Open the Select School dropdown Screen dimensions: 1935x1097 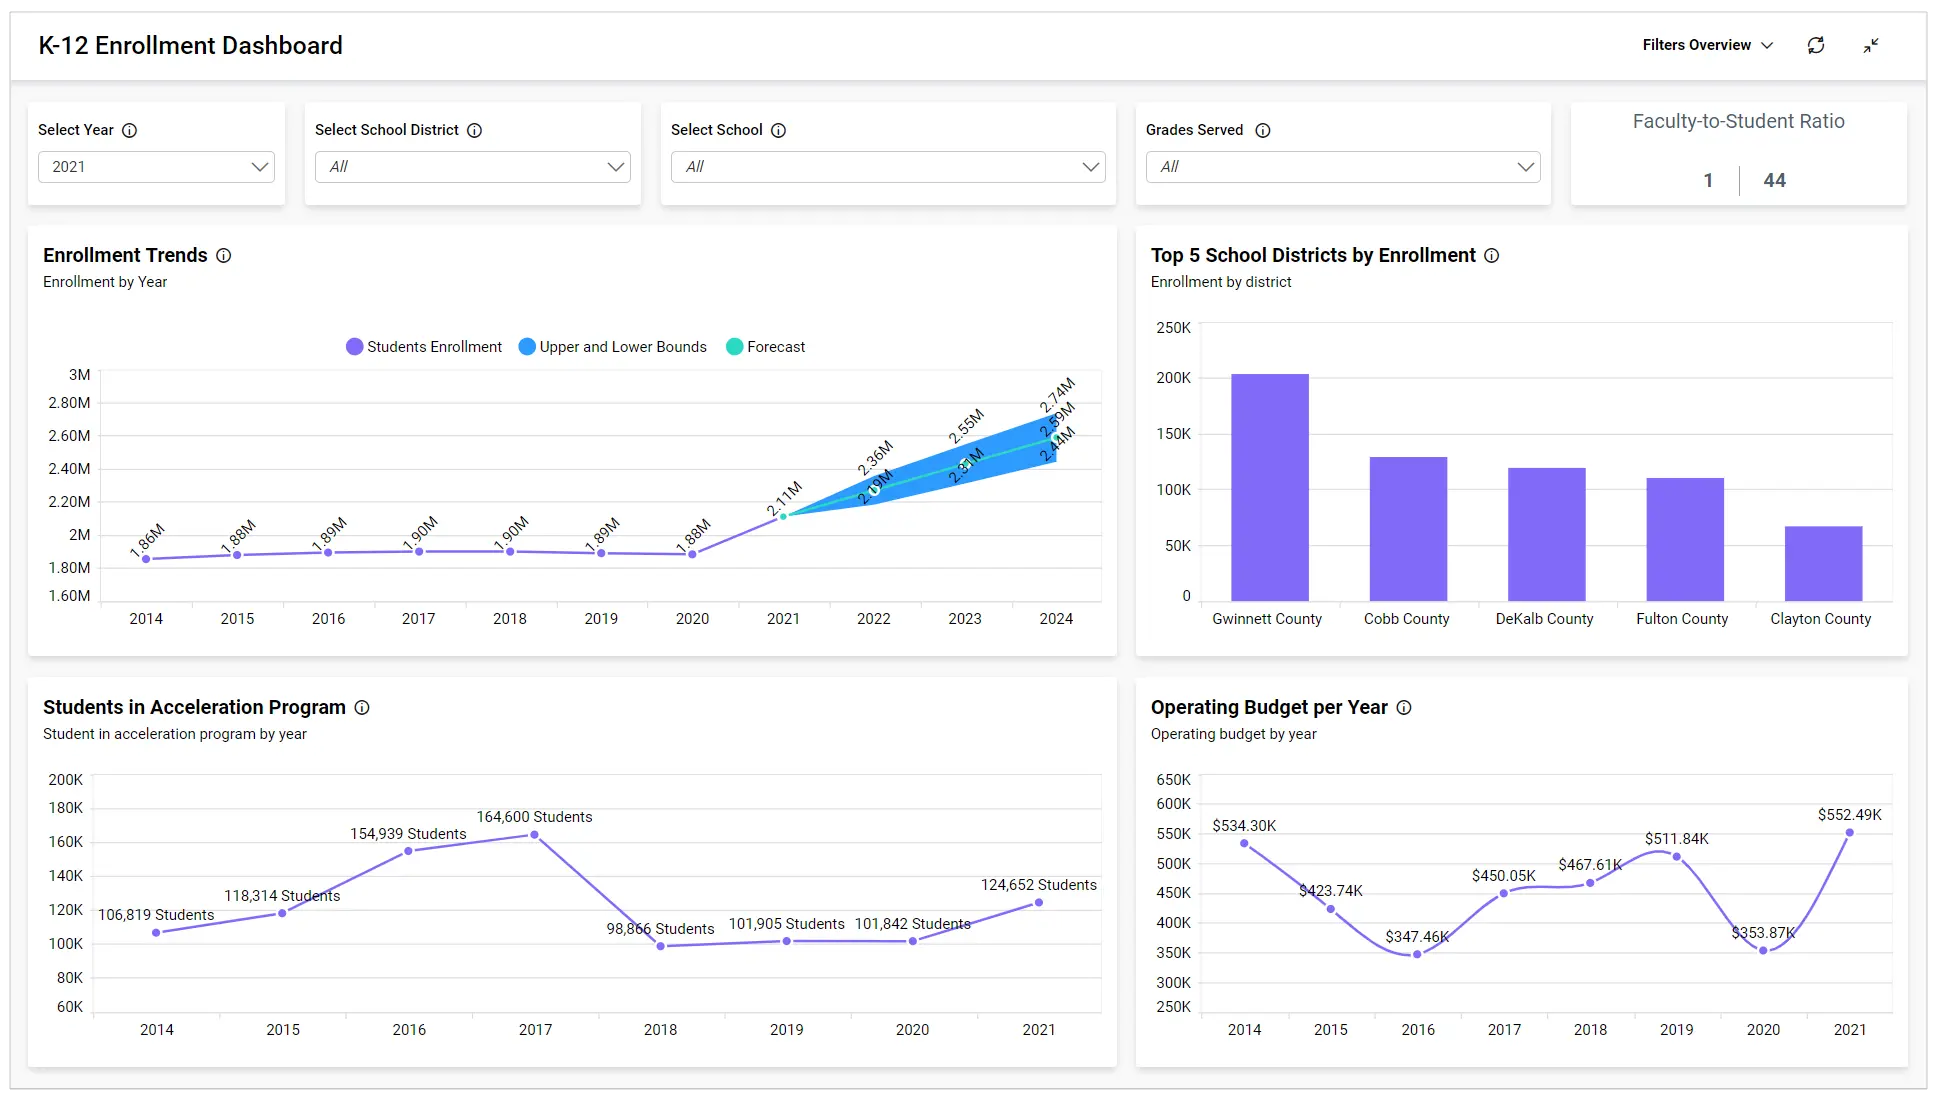click(887, 167)
